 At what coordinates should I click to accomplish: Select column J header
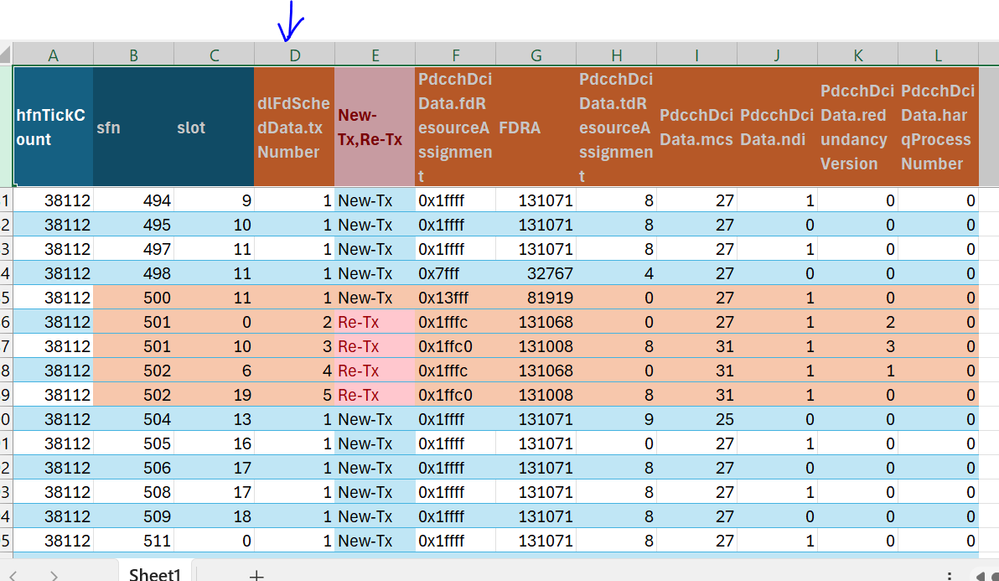point(777,55)
